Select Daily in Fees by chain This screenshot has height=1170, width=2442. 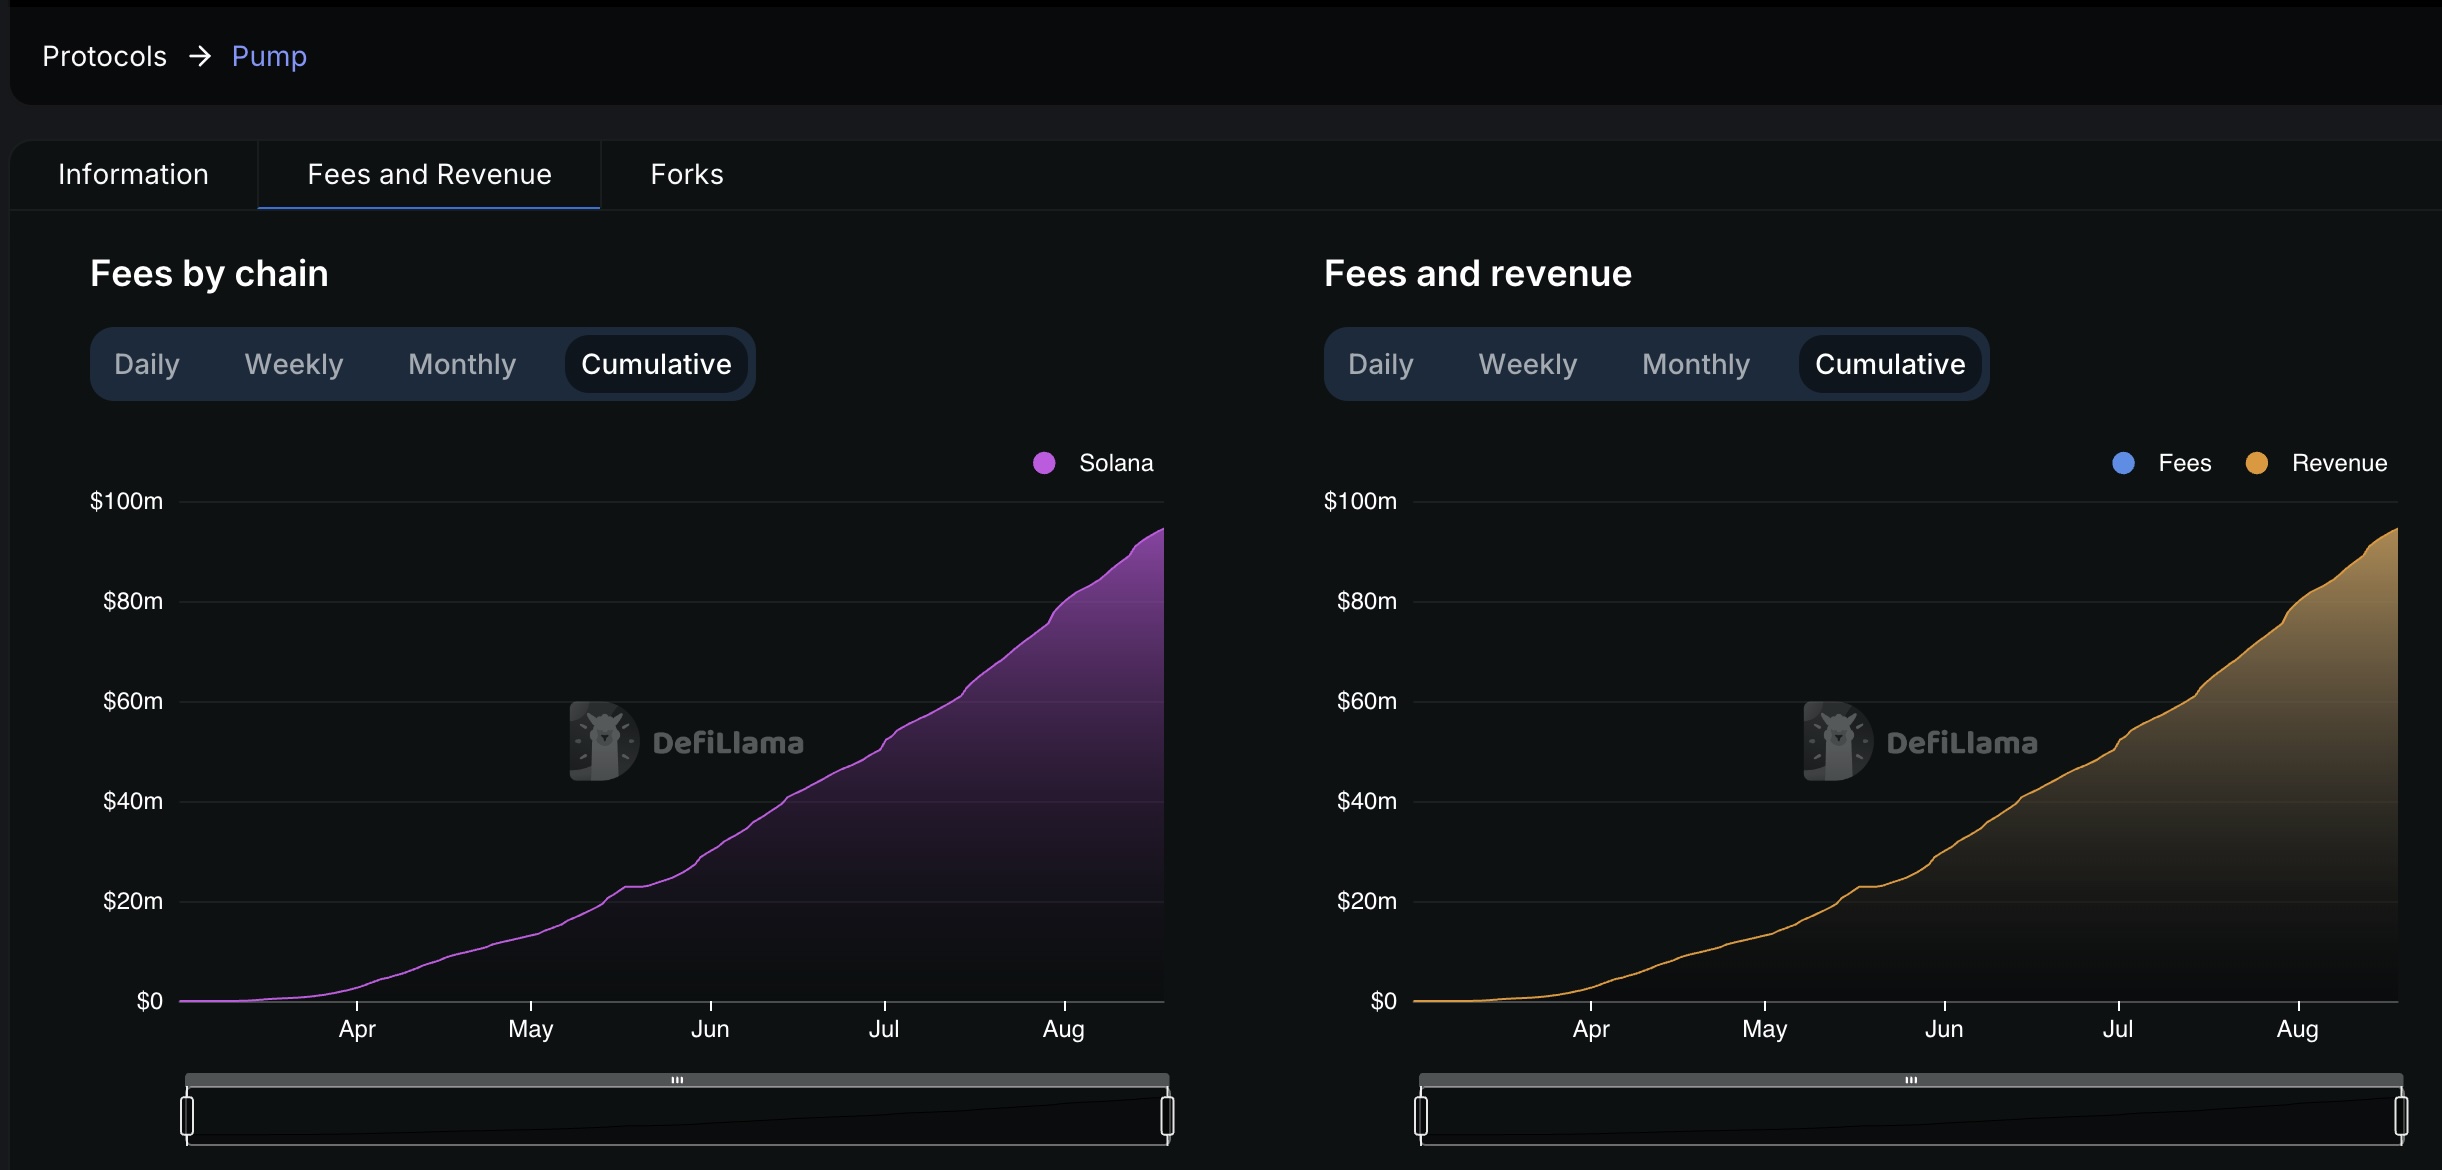point(147,364)
